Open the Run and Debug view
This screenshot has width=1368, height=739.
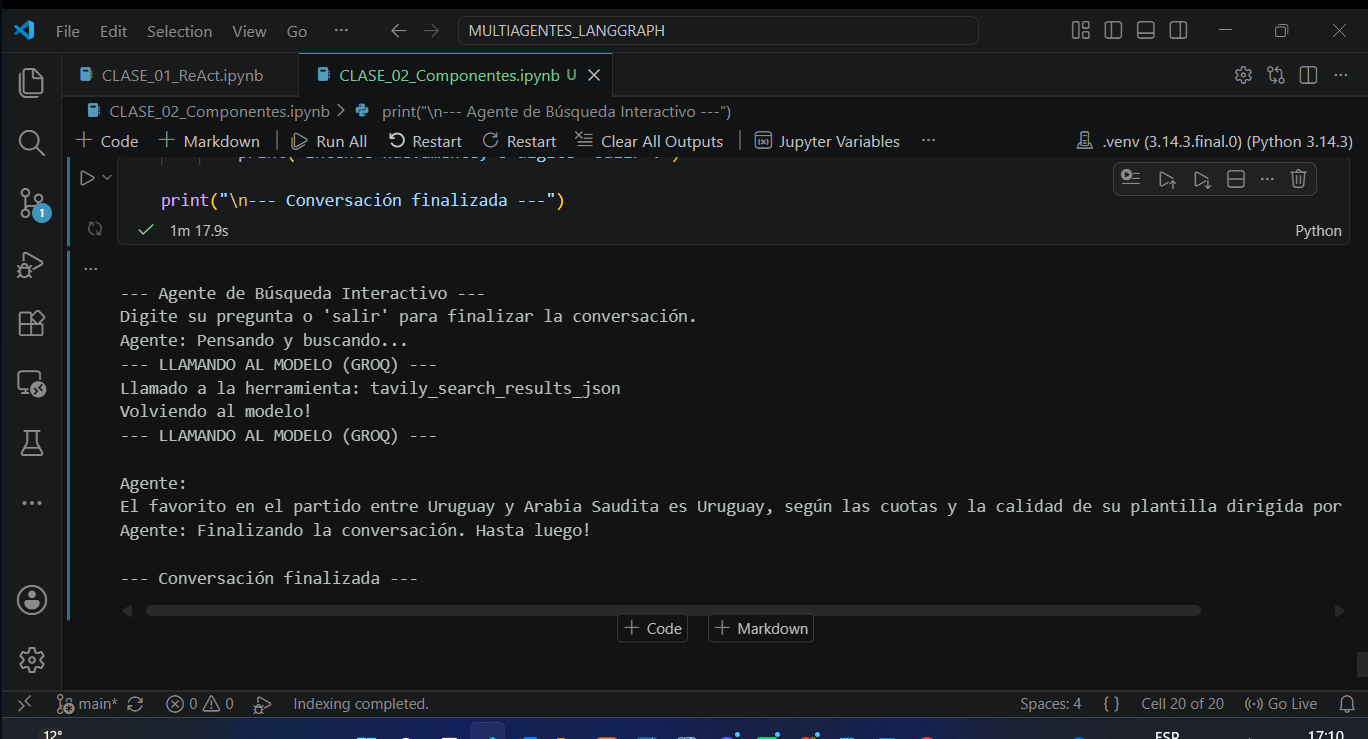pyautogui.click(x=31, y=264)
